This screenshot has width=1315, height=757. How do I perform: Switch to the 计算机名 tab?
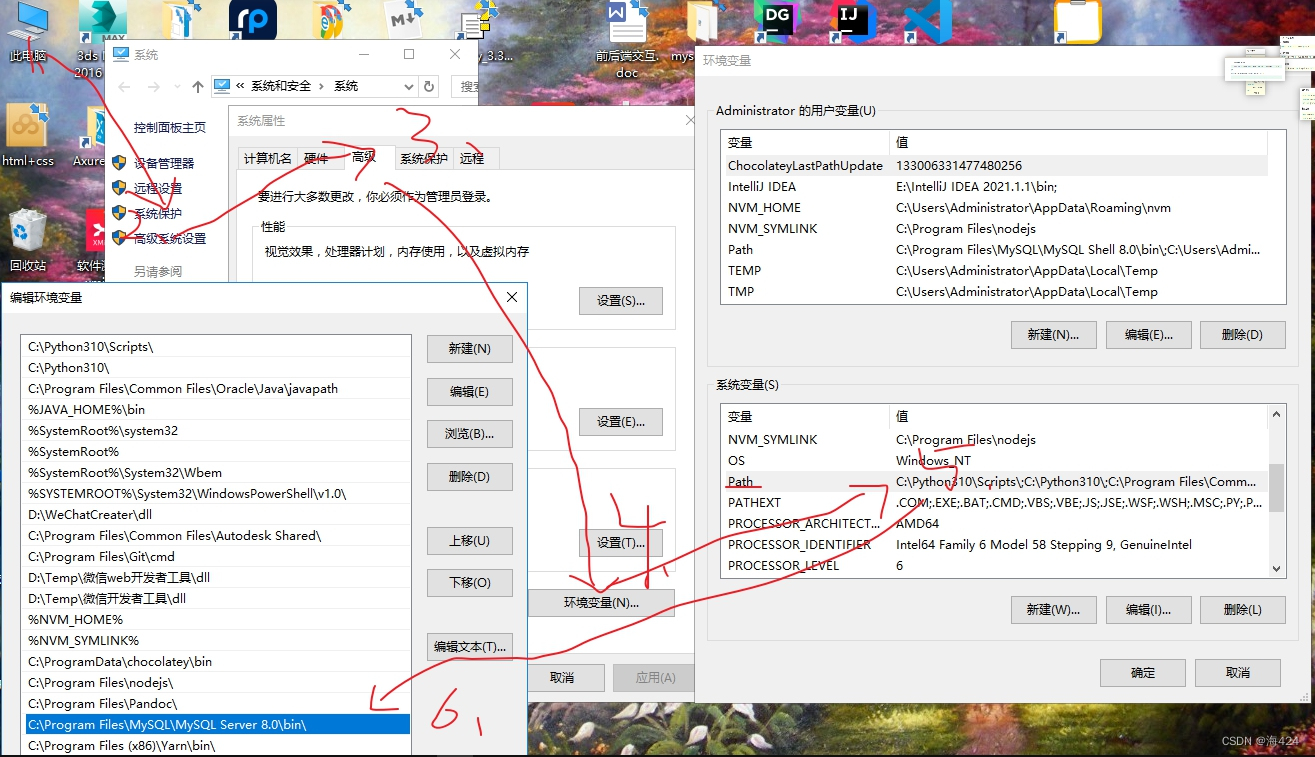click(x=268, y=158)
